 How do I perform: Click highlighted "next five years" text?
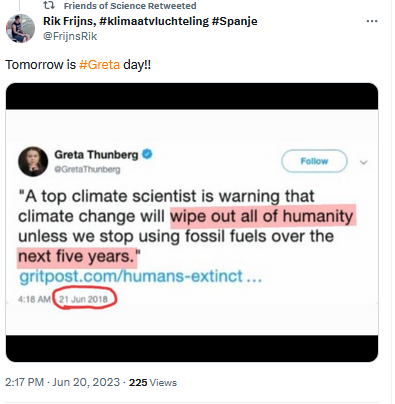(x=77, y=257)
